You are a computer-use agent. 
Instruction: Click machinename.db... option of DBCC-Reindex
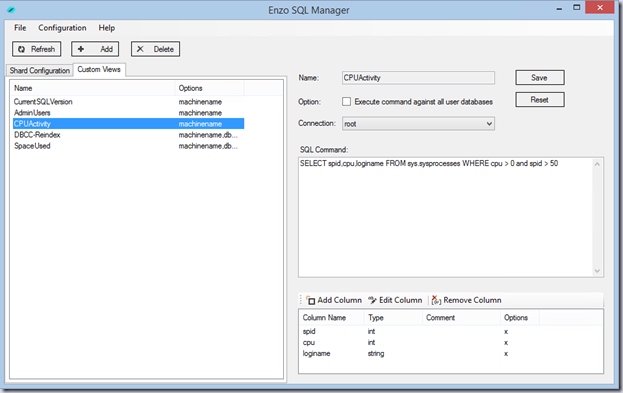pos(208,135)
